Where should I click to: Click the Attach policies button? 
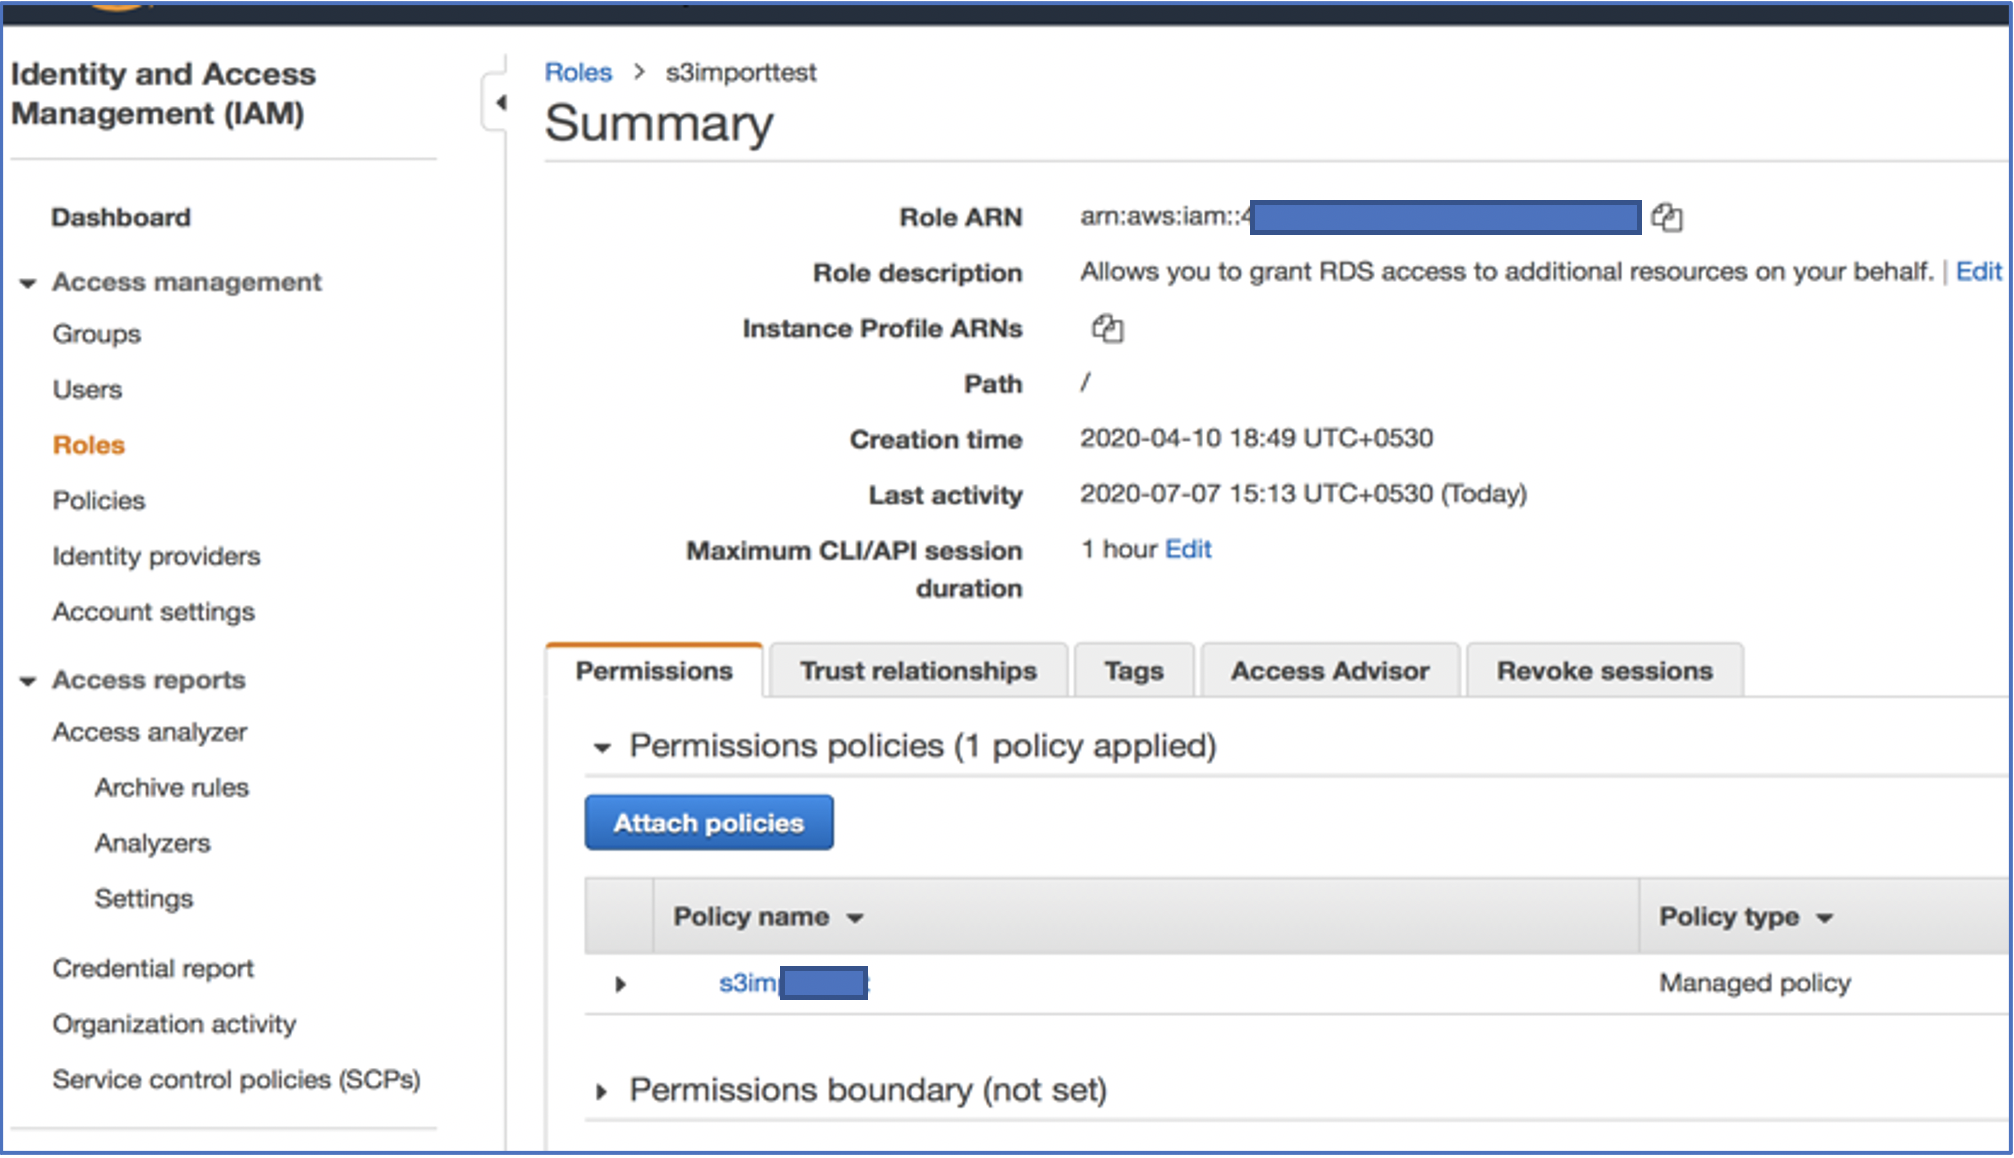click(x=708, y=823)
